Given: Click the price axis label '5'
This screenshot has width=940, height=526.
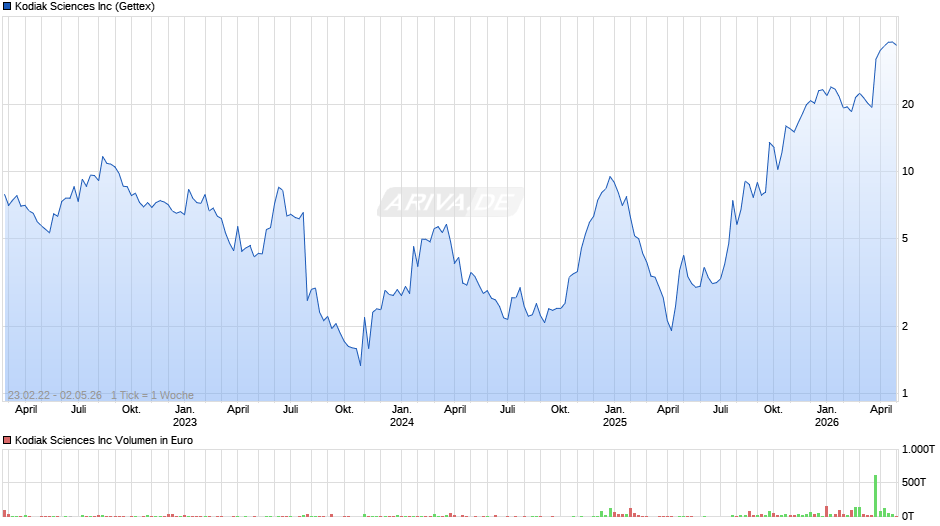Looking at the screenshot, I should click(x=905, y=239).
